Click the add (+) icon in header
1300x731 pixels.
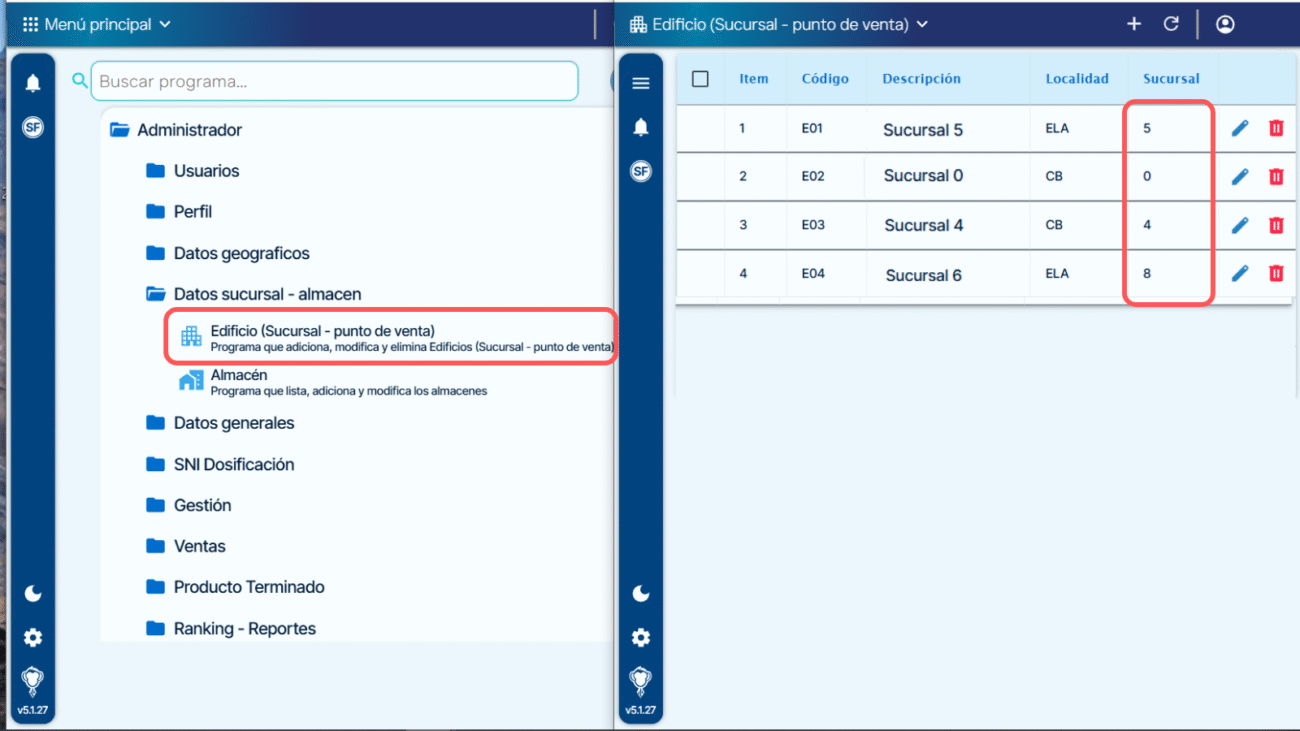(x=1134, y=24)
